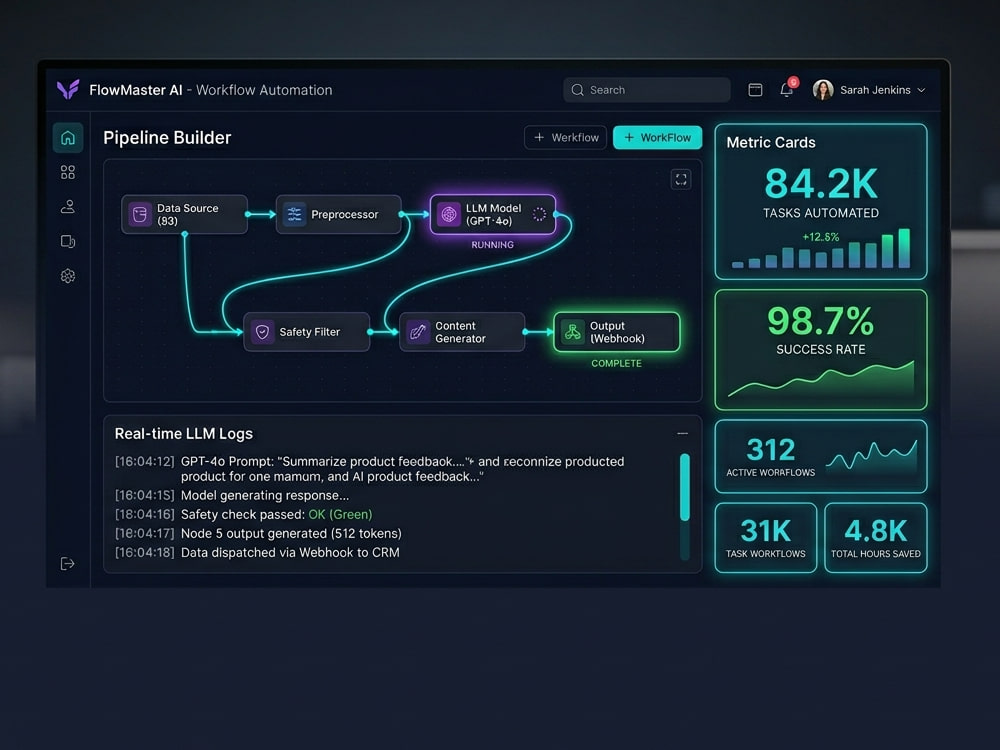Click the 'Data dispatched via Webhook' log line

point(257,553)
